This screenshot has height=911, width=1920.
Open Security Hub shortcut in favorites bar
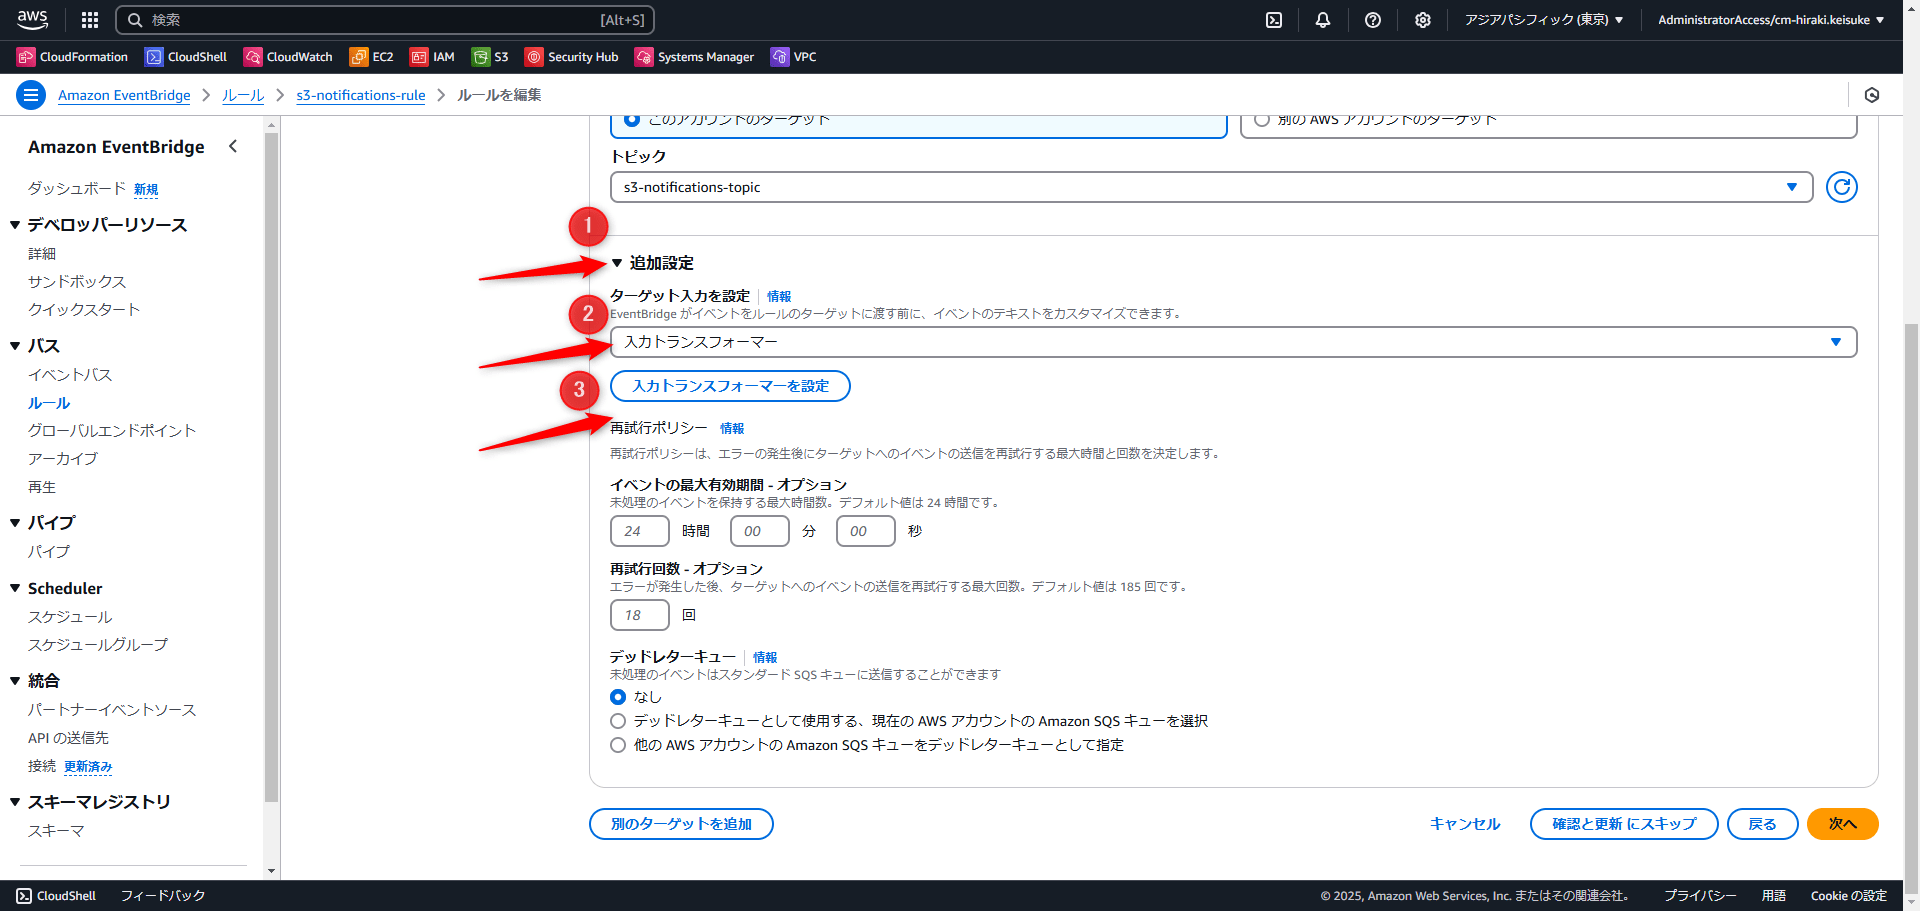571,57
